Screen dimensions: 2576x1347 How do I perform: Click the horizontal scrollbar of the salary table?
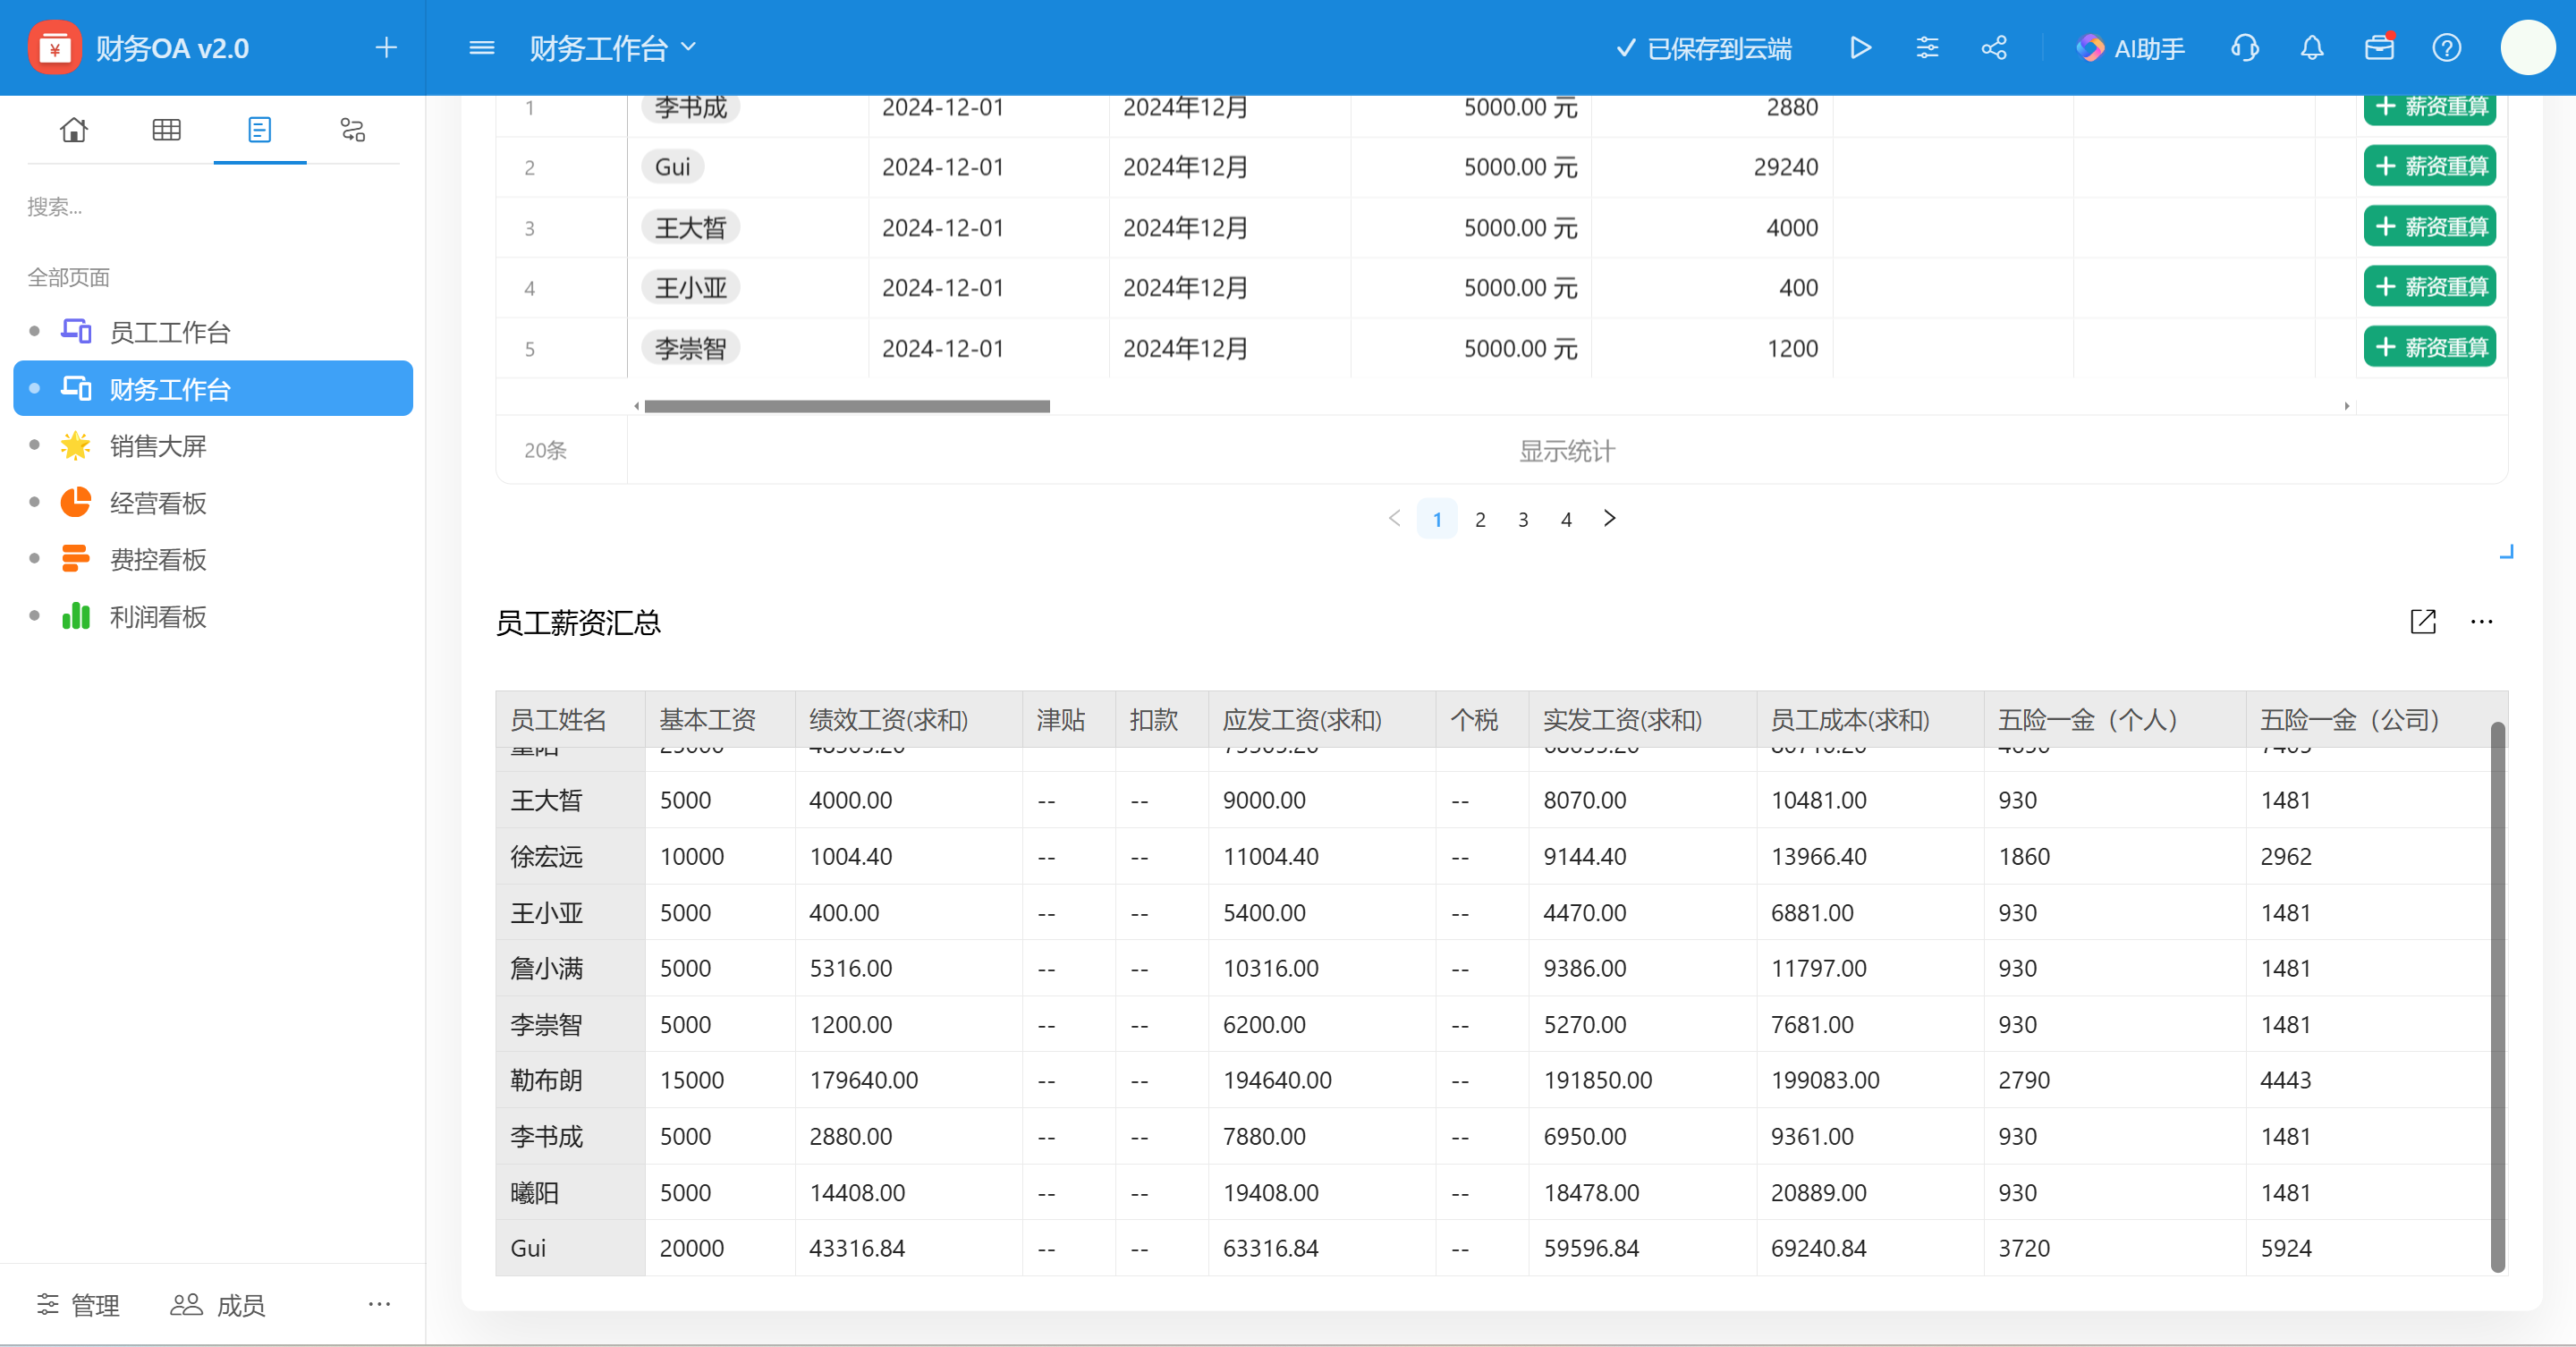(x=847, y=406)
